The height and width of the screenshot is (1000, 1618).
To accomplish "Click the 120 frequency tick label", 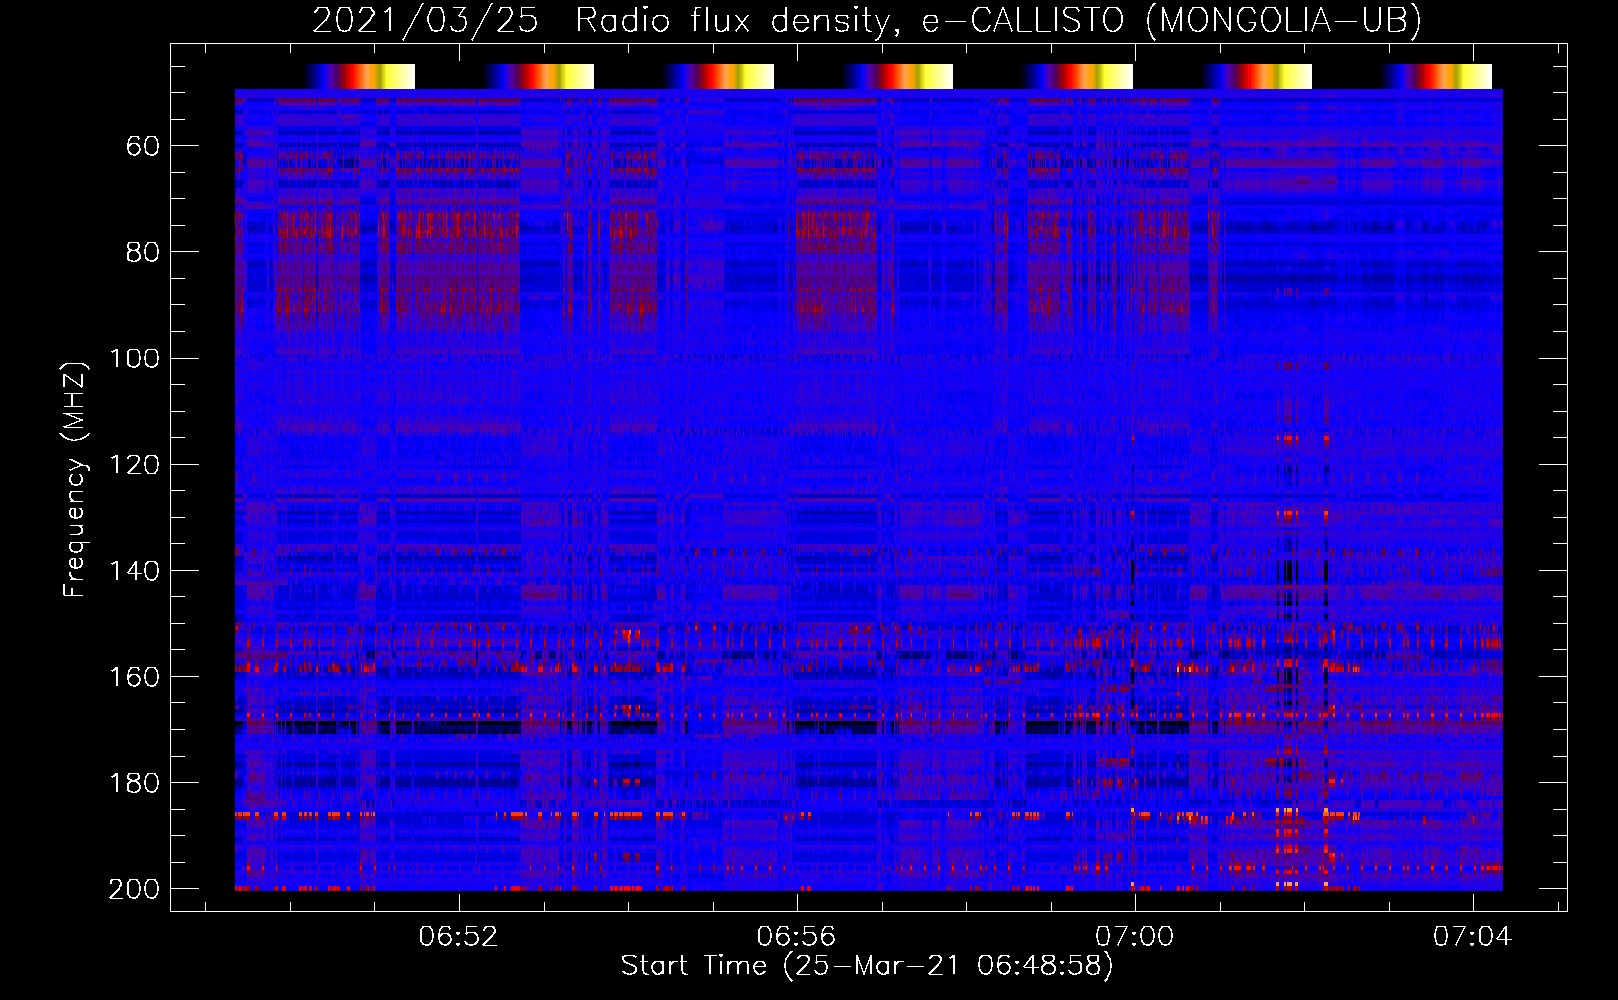I will (x=134, y=465).
